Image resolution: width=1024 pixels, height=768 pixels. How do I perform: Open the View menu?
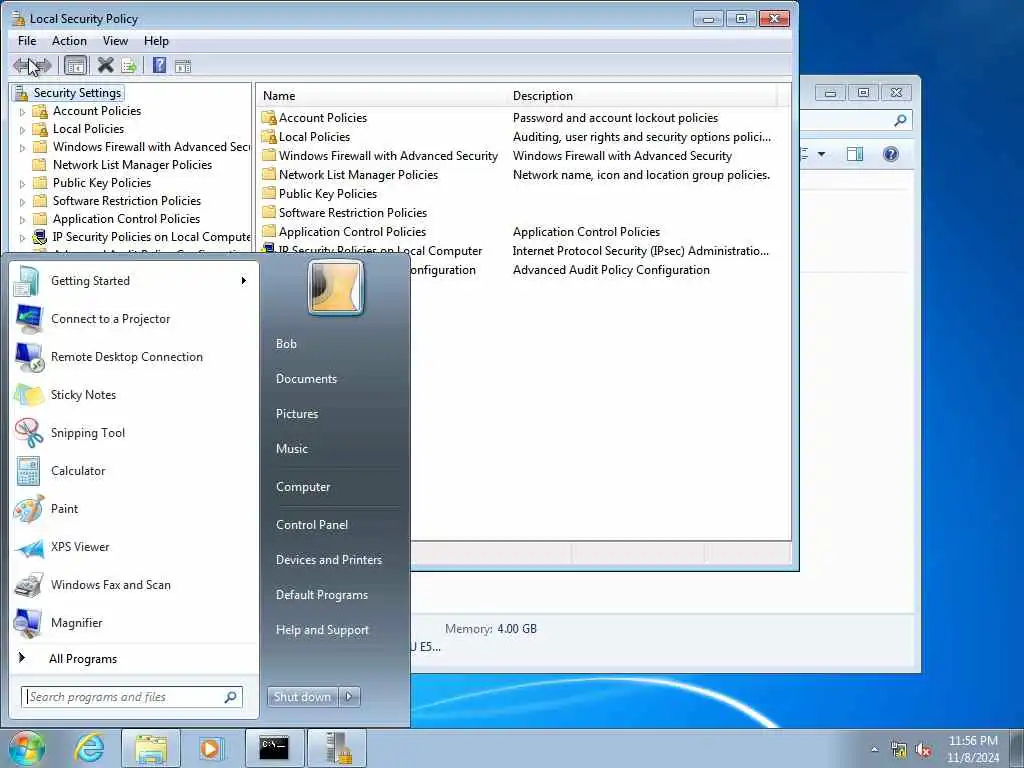click(x=115, y=40)
